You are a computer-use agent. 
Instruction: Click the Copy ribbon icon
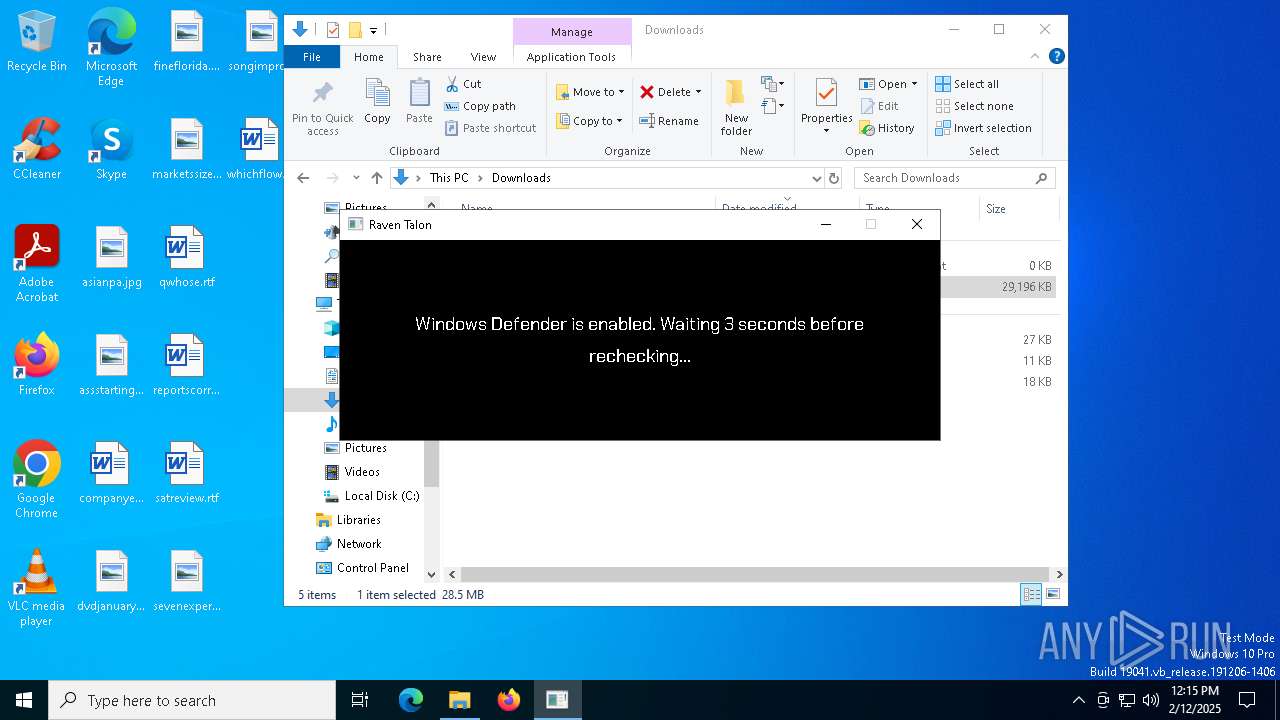click(x=377, y=101)
